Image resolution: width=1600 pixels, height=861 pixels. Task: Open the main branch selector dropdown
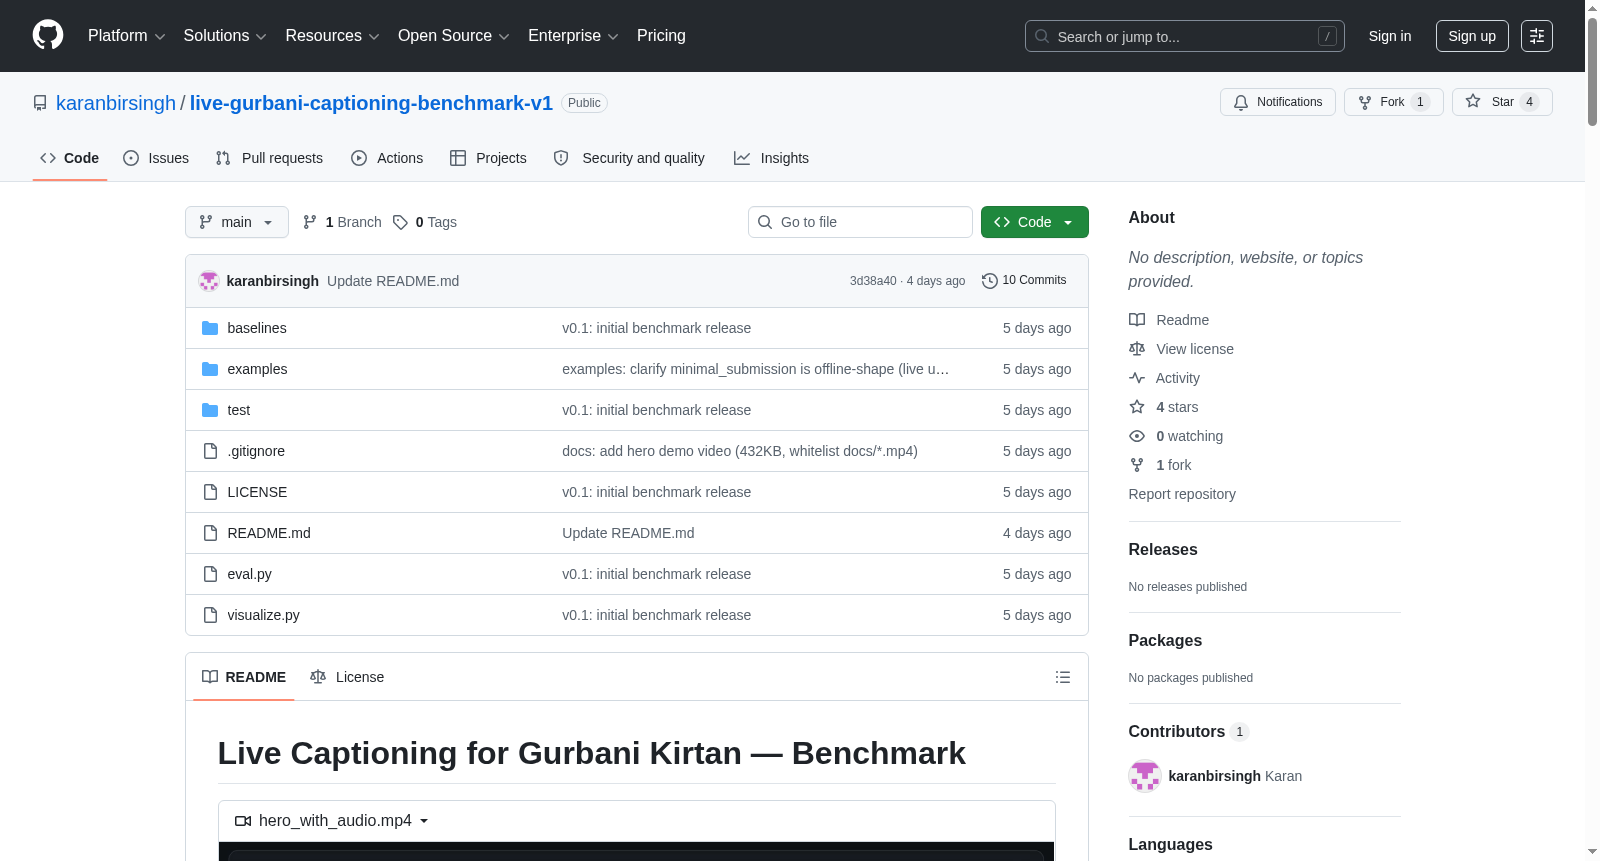click(x=237, y=222)
